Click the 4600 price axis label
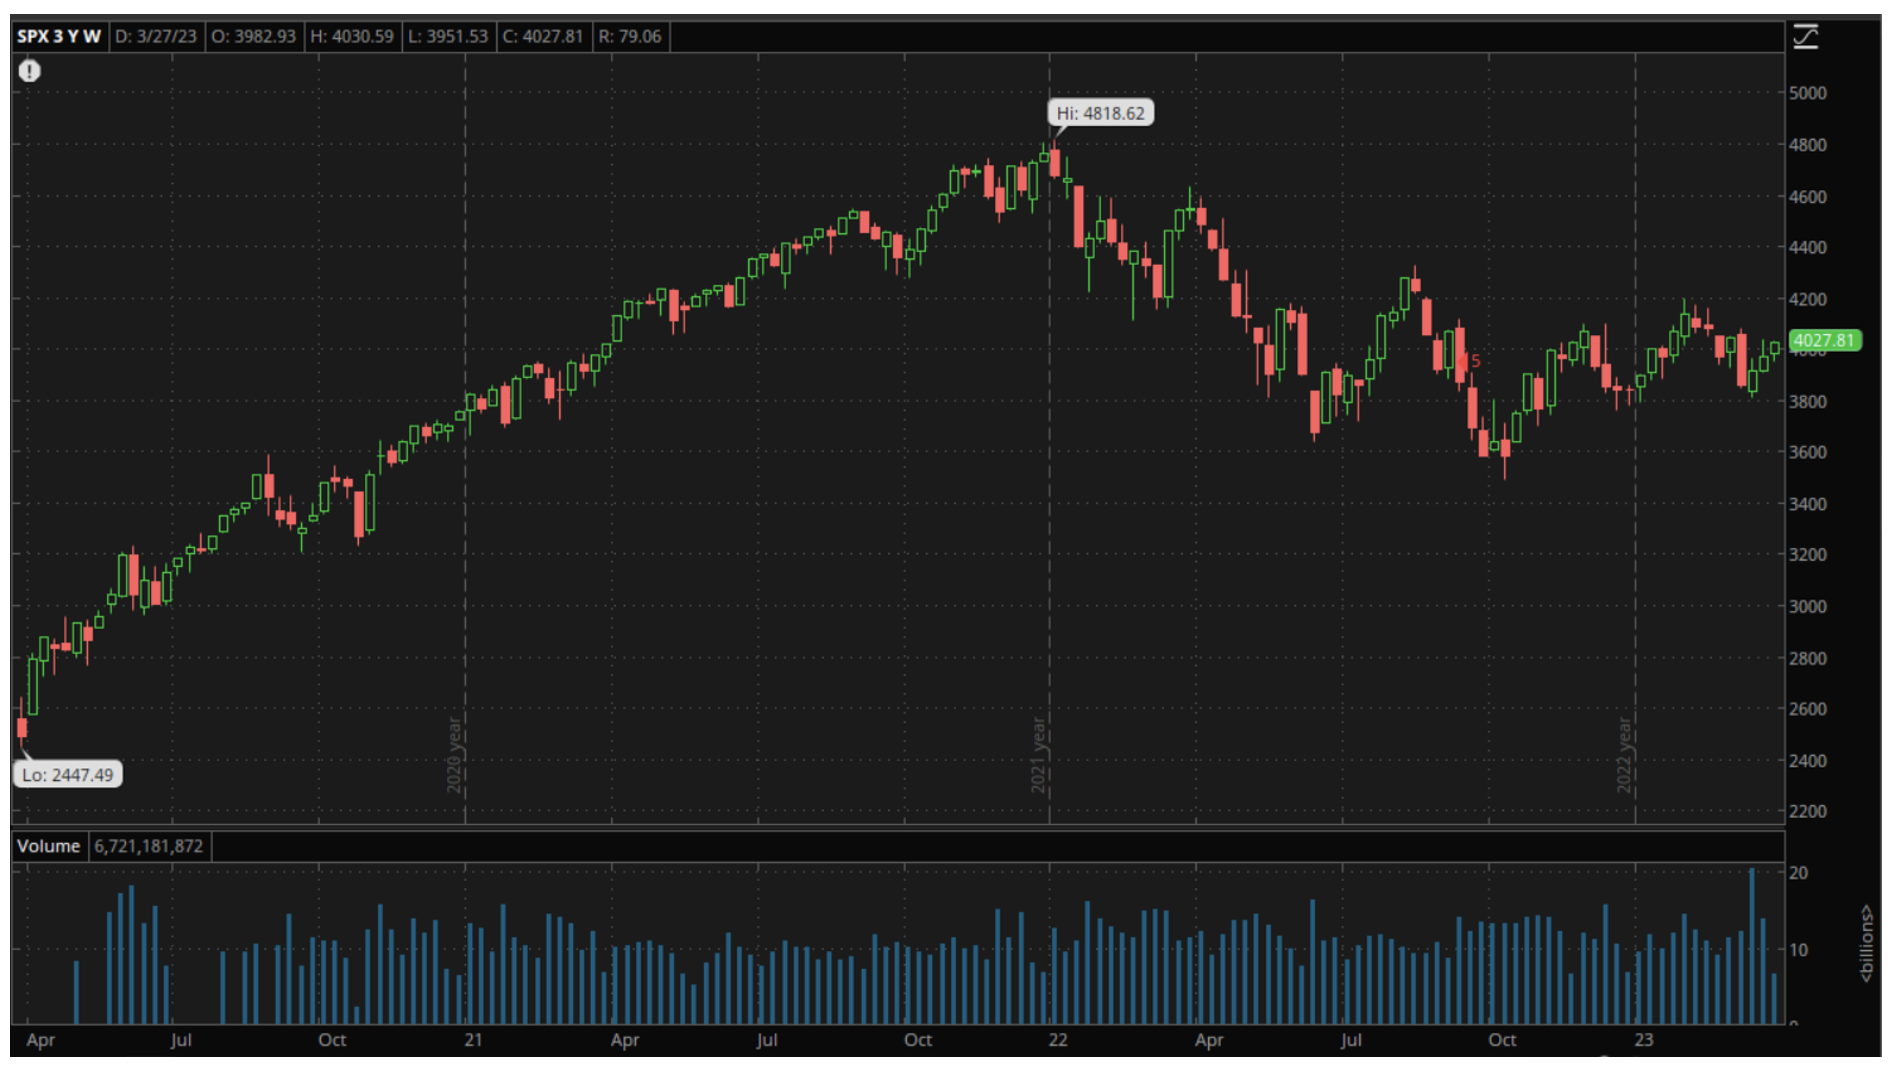This screenshot has width=1900, height=1070. pyautogui.click(x=1808, y=197)
